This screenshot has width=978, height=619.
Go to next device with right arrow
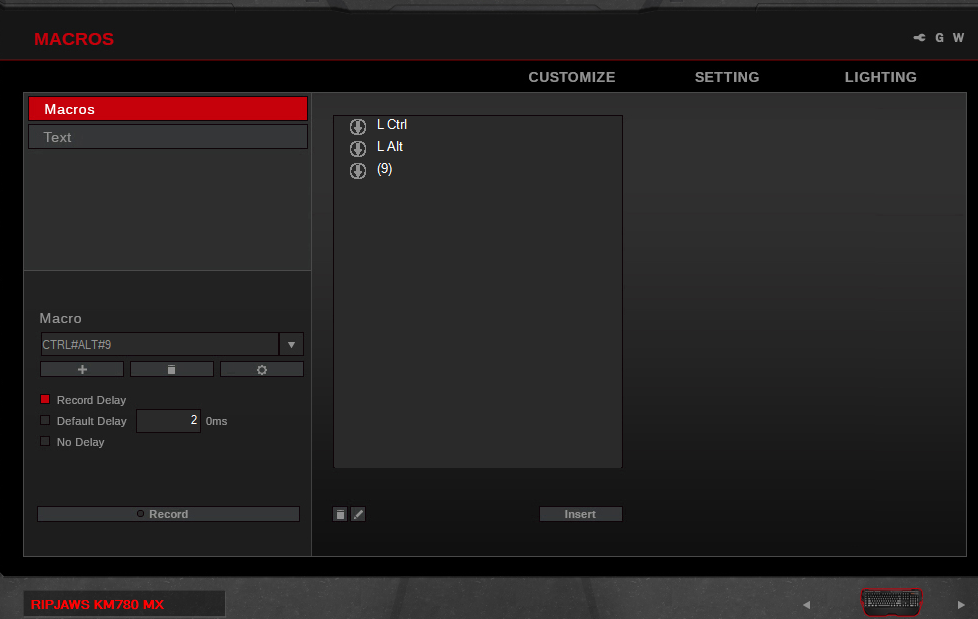tap(961, 605)
